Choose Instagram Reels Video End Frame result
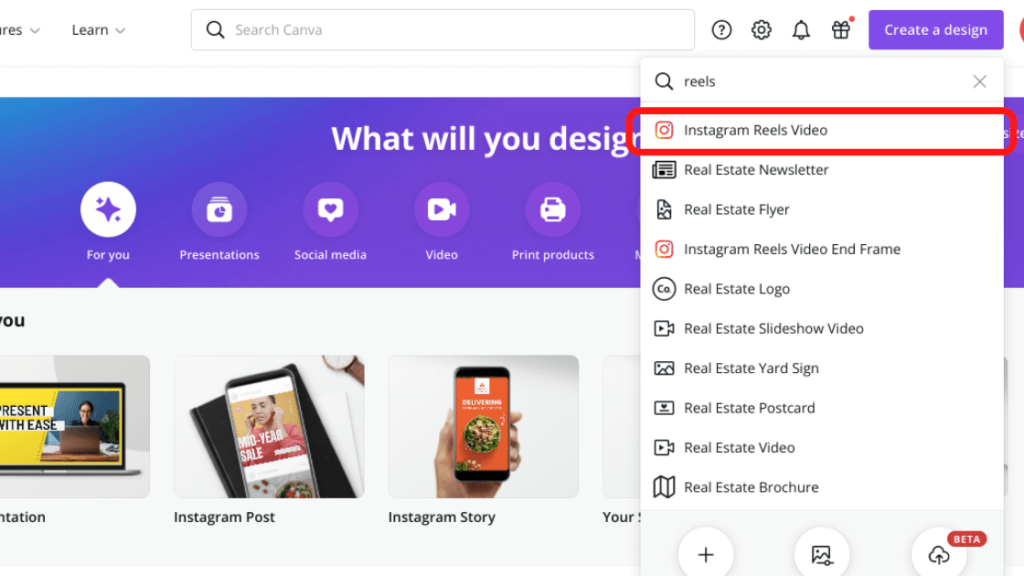The width and height of the screenshot is (1024, 576). pyautogui.click(x=822, y=249)
